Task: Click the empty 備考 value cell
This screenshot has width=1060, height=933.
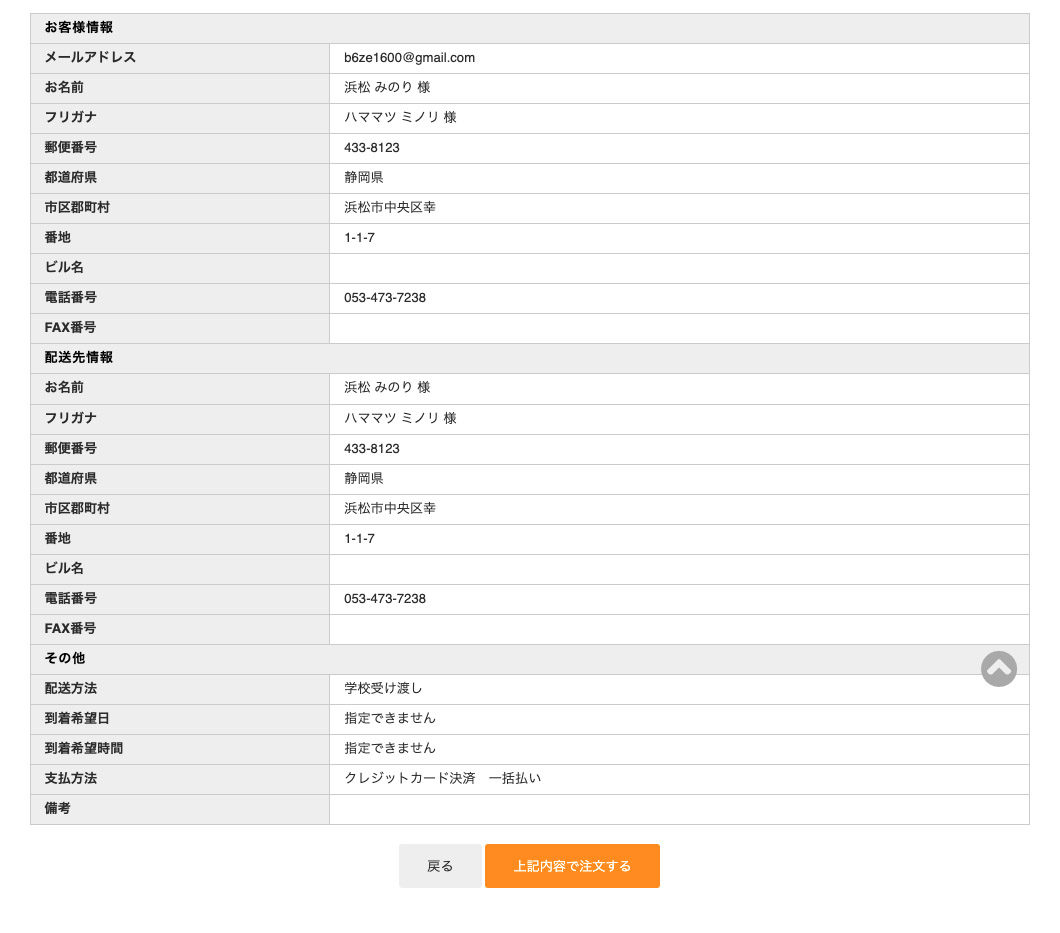Action: (678, 809)
